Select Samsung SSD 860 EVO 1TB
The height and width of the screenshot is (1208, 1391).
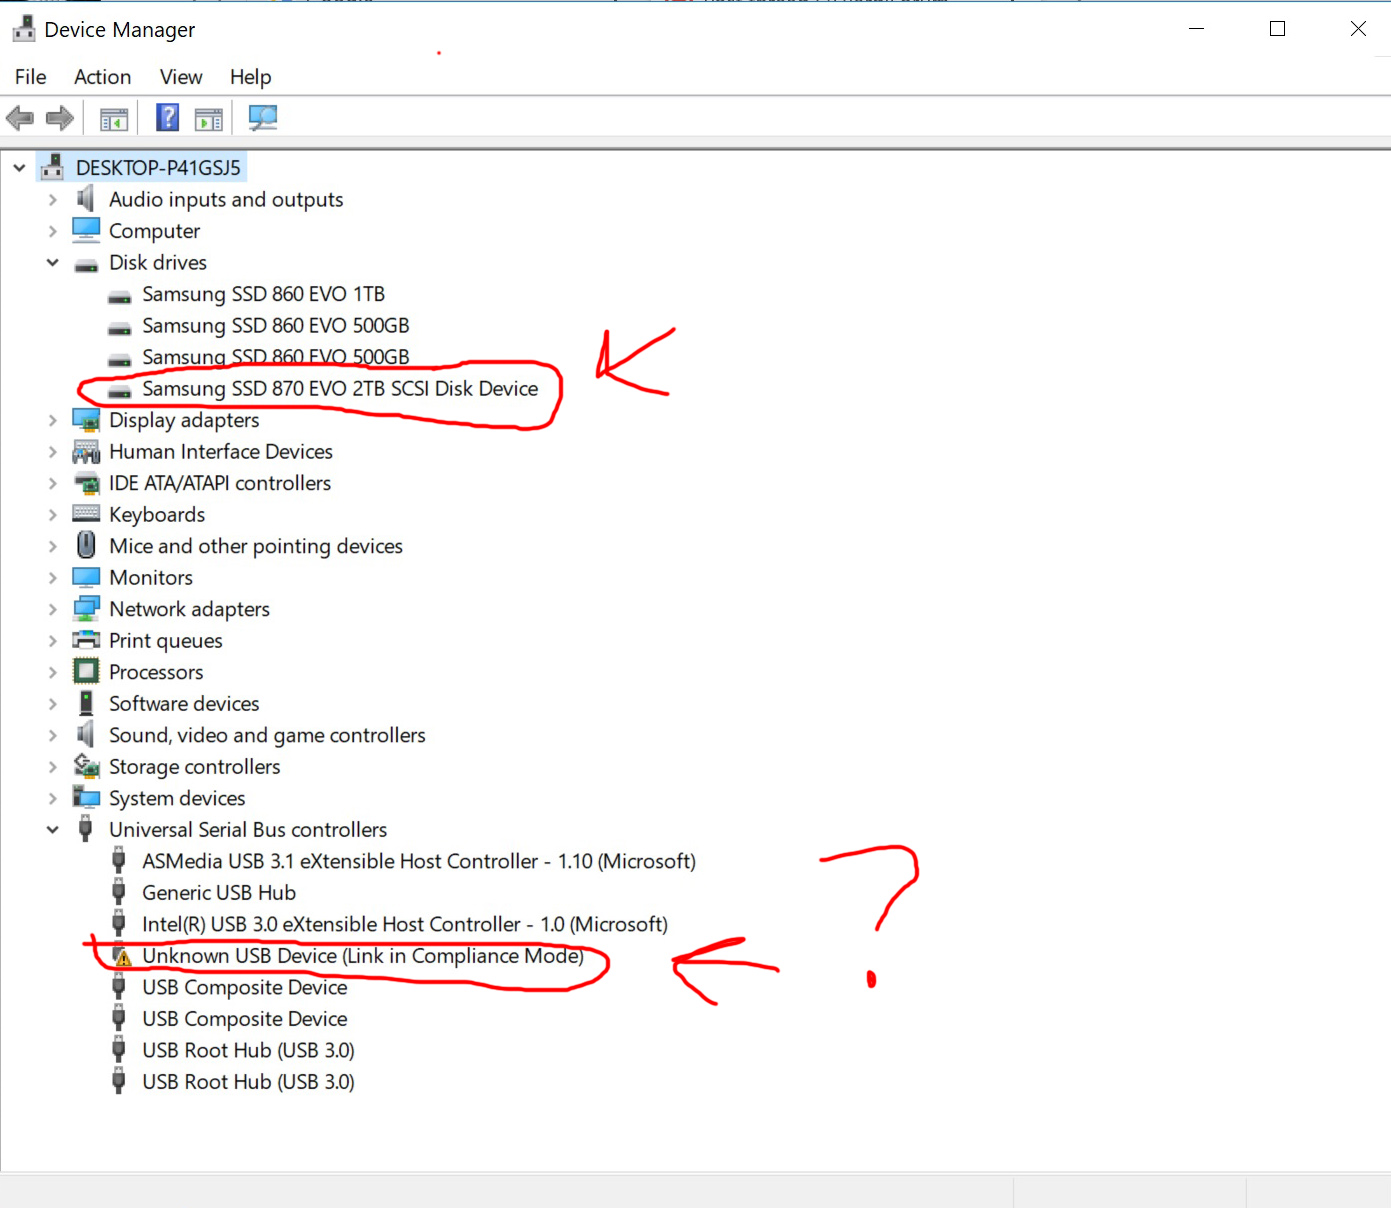click(263, 294)
